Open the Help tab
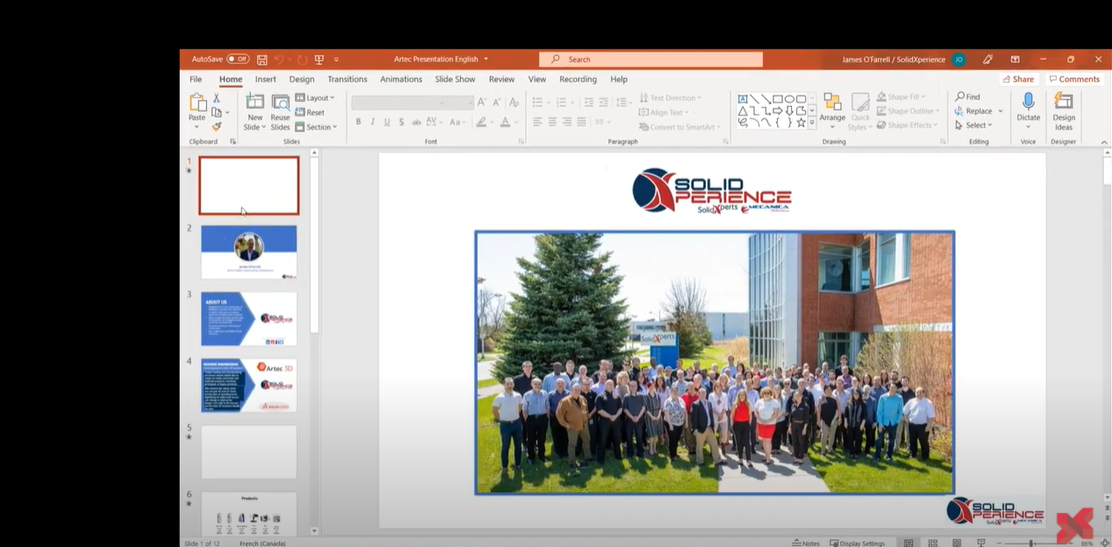Viewport: 1112px width, 547px height. tap(619, 79)
